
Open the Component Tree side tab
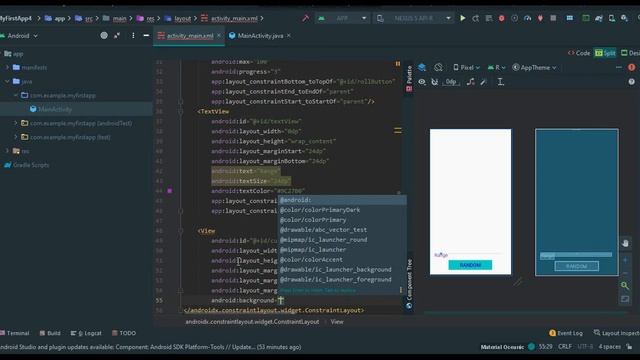point(409,284)
